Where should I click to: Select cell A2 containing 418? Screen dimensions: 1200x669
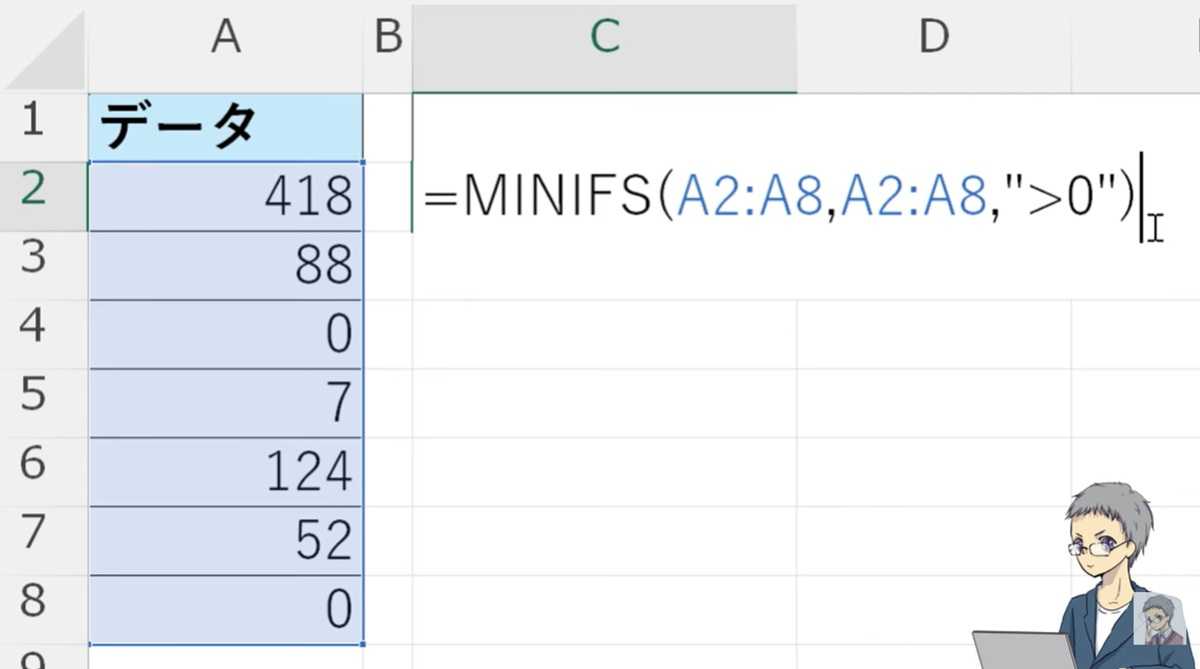225,195
